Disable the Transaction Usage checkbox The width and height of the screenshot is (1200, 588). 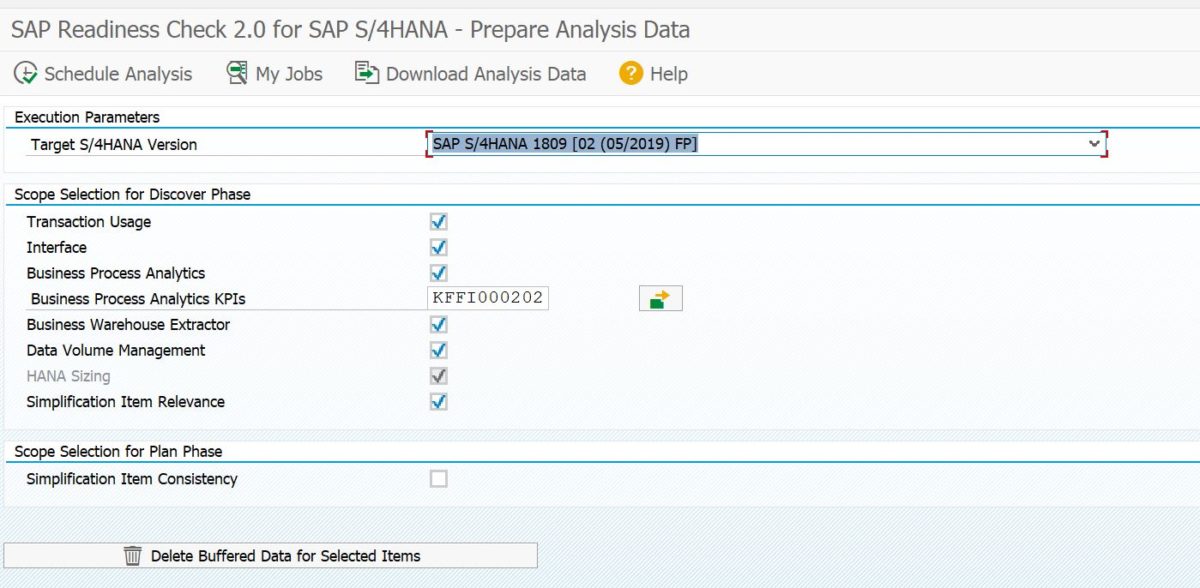coord(436,221)
